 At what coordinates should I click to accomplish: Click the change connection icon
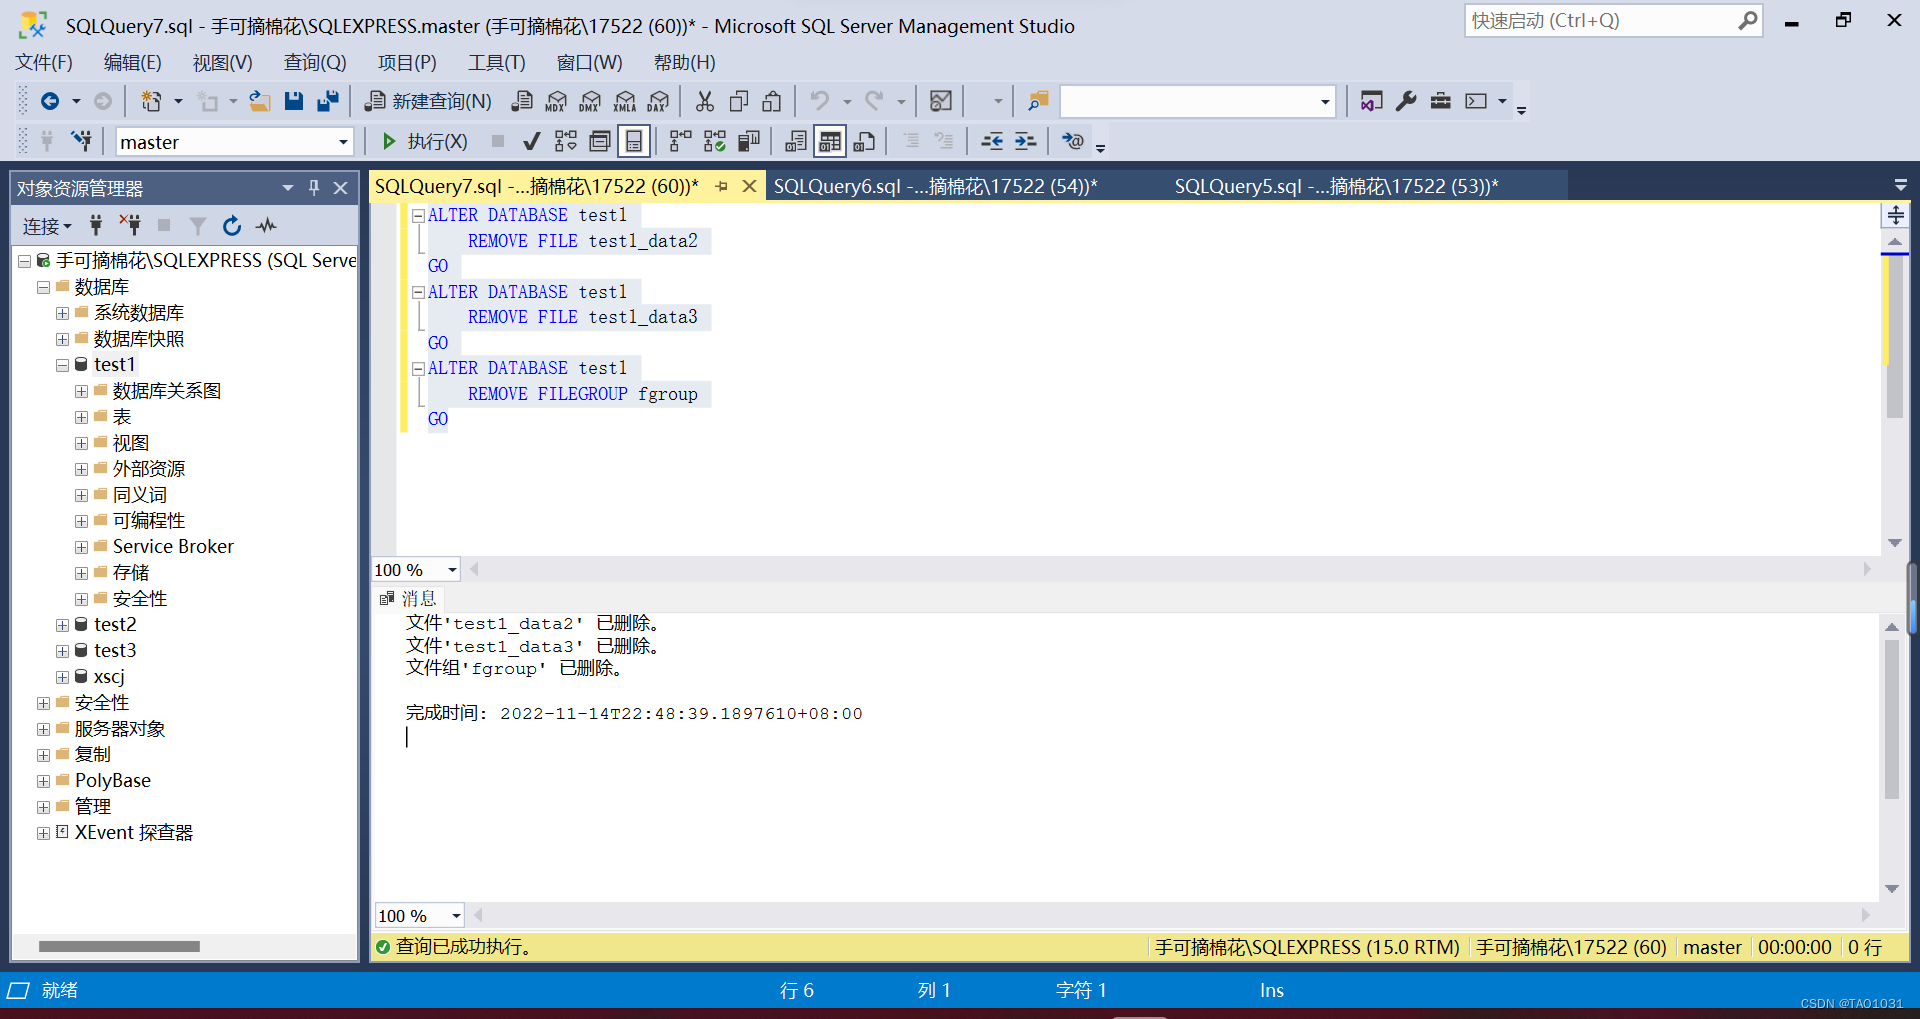point(82,141)
